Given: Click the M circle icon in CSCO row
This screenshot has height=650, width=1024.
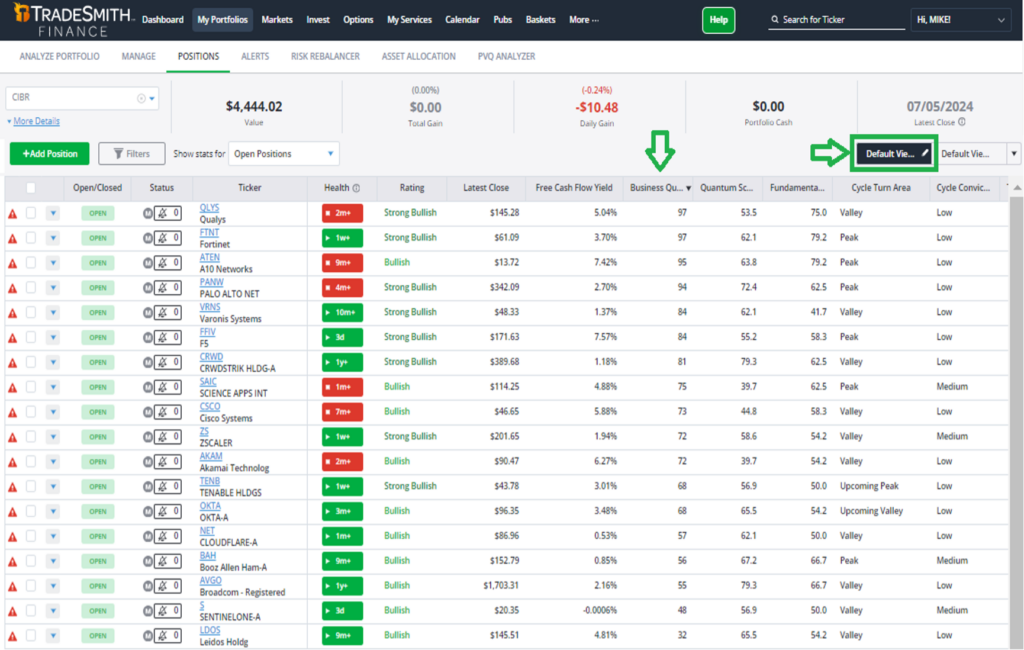Looking at the screenshot, I should coord(148,412).
